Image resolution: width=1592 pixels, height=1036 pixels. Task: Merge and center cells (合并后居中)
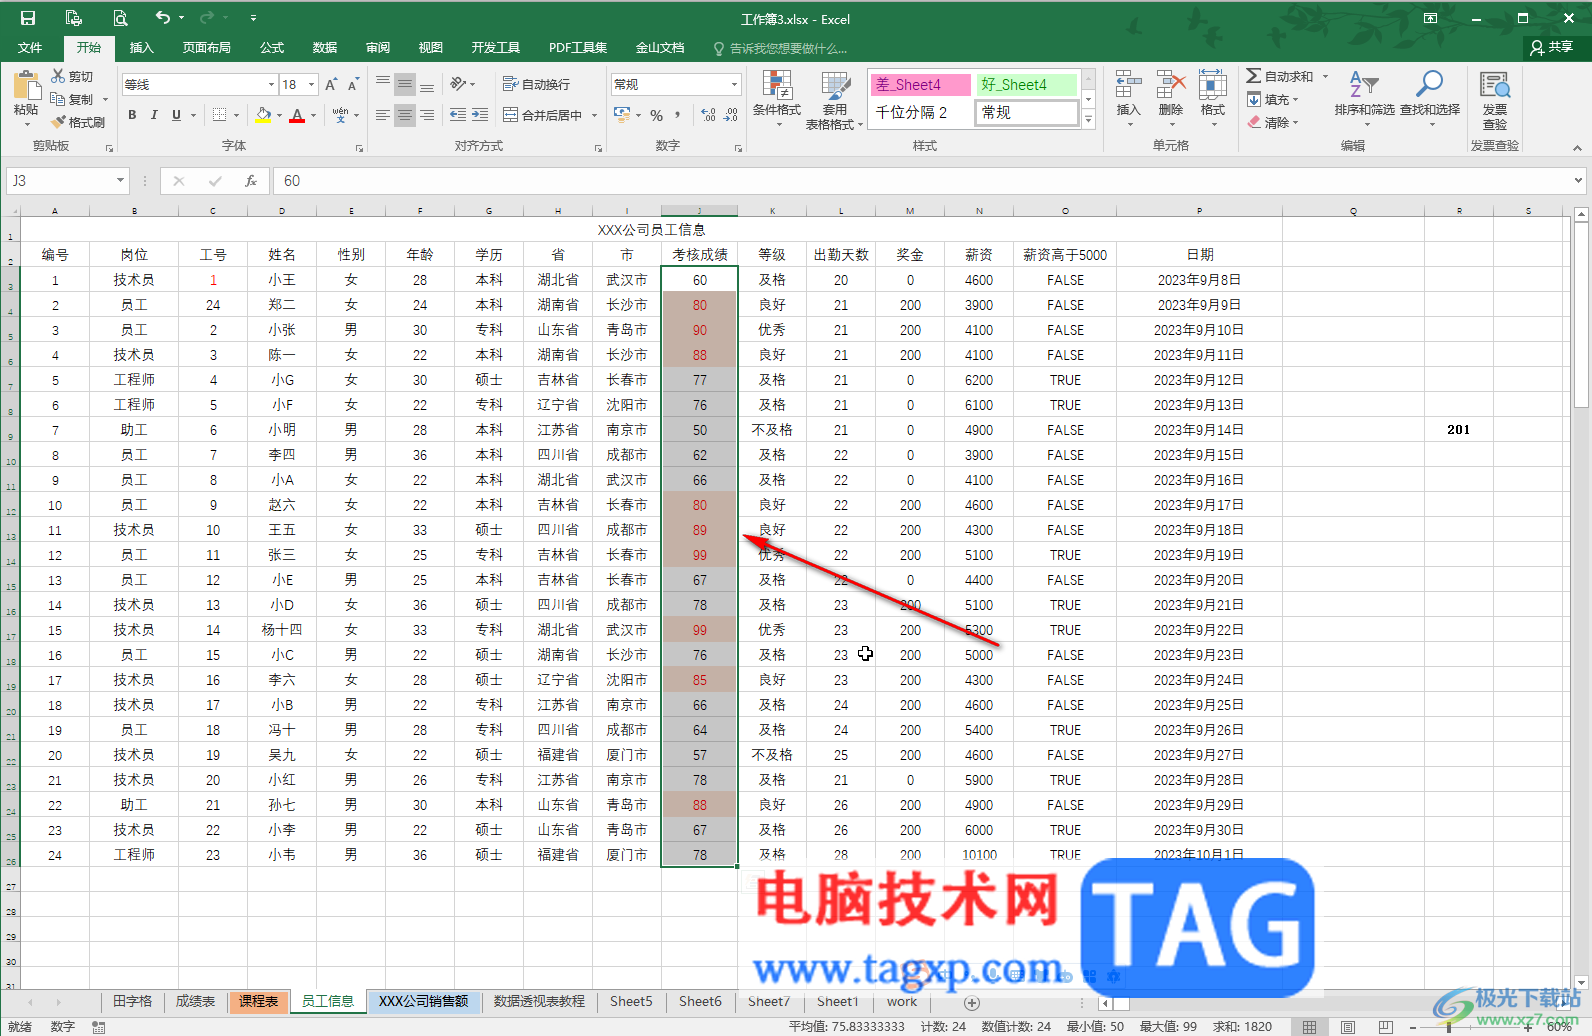click(542, 115)
